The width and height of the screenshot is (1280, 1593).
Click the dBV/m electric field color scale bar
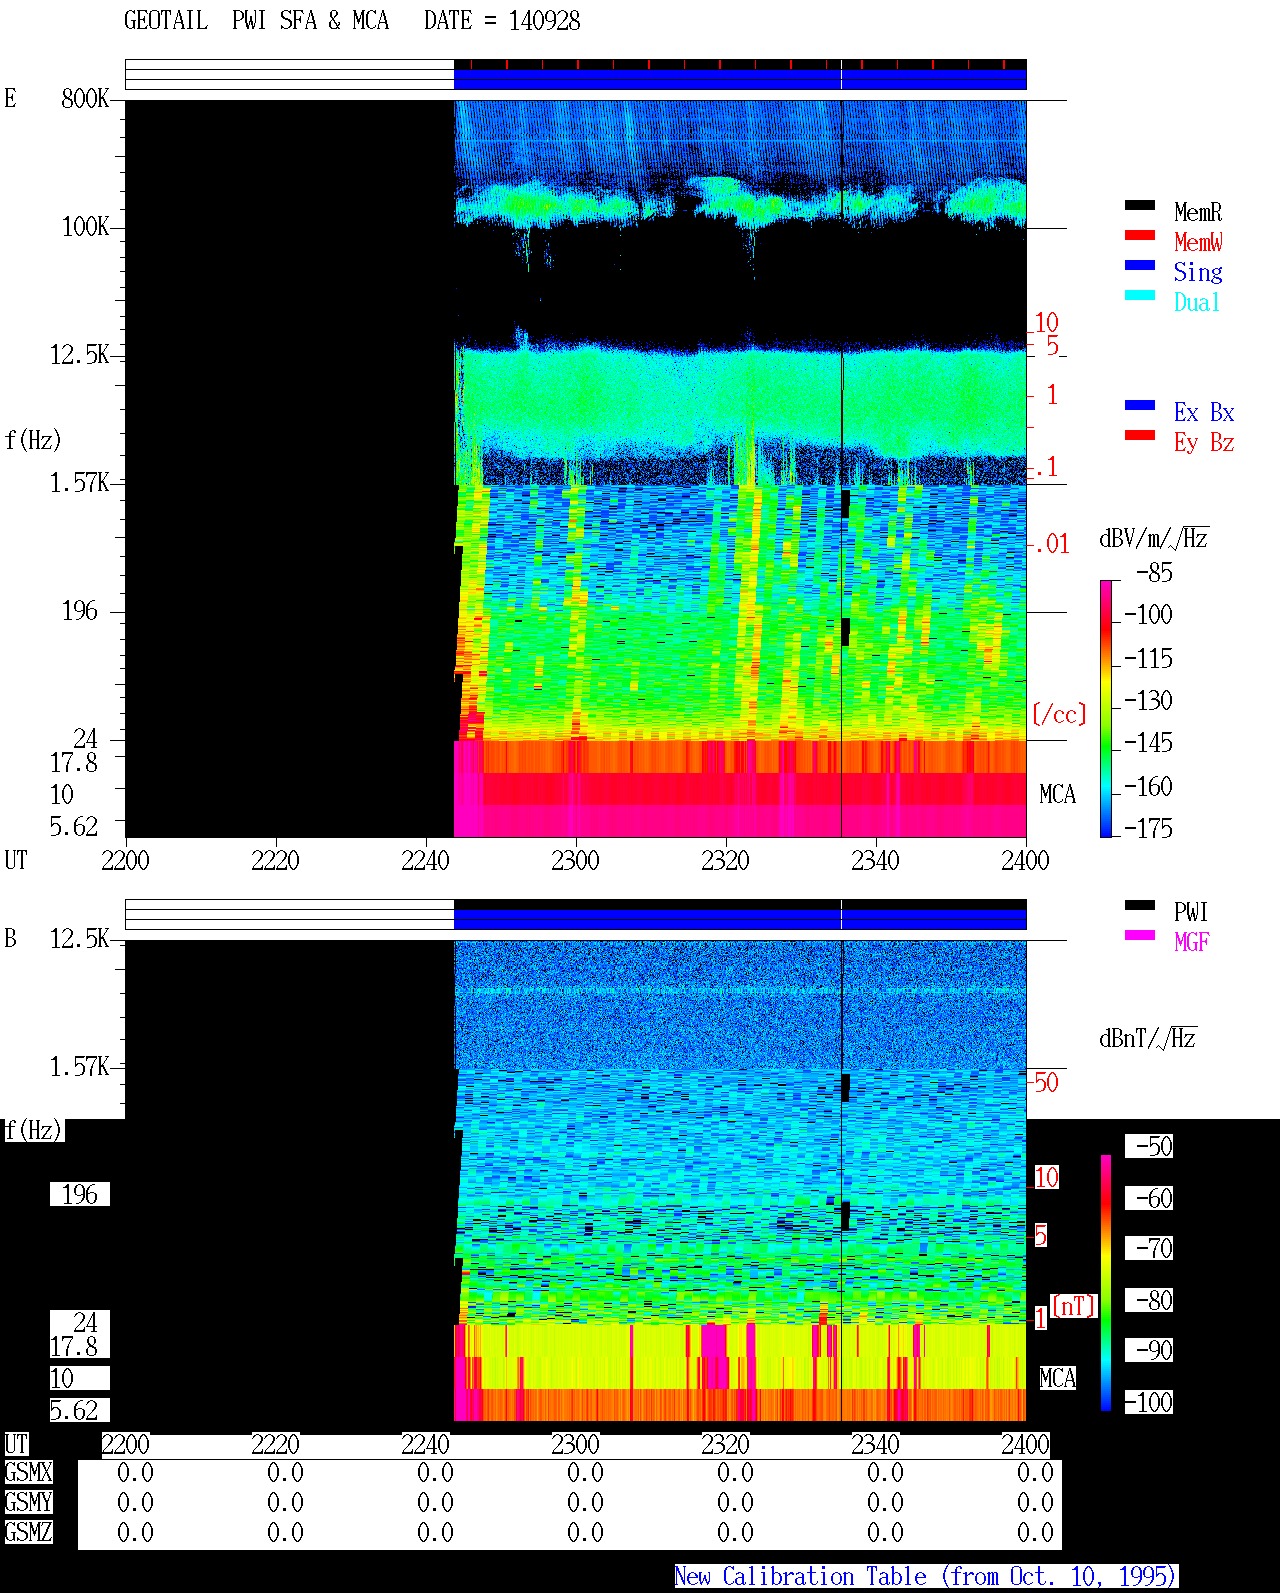(1106, 708)
